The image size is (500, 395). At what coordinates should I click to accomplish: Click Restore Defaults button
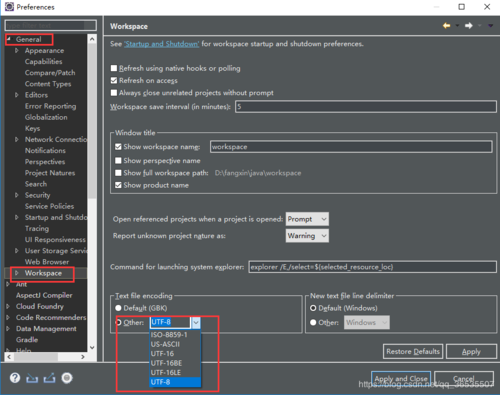[413, 351]
